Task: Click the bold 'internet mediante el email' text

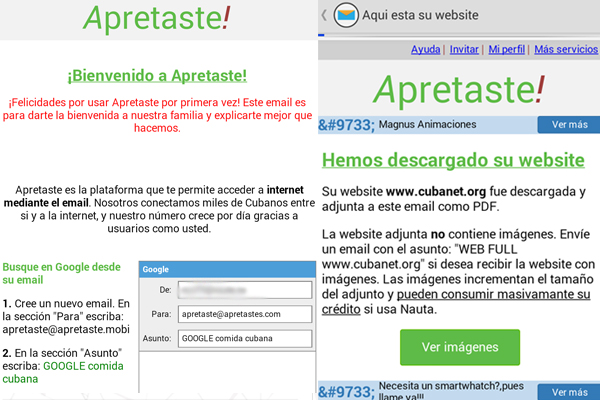Action: click(154, 196)
